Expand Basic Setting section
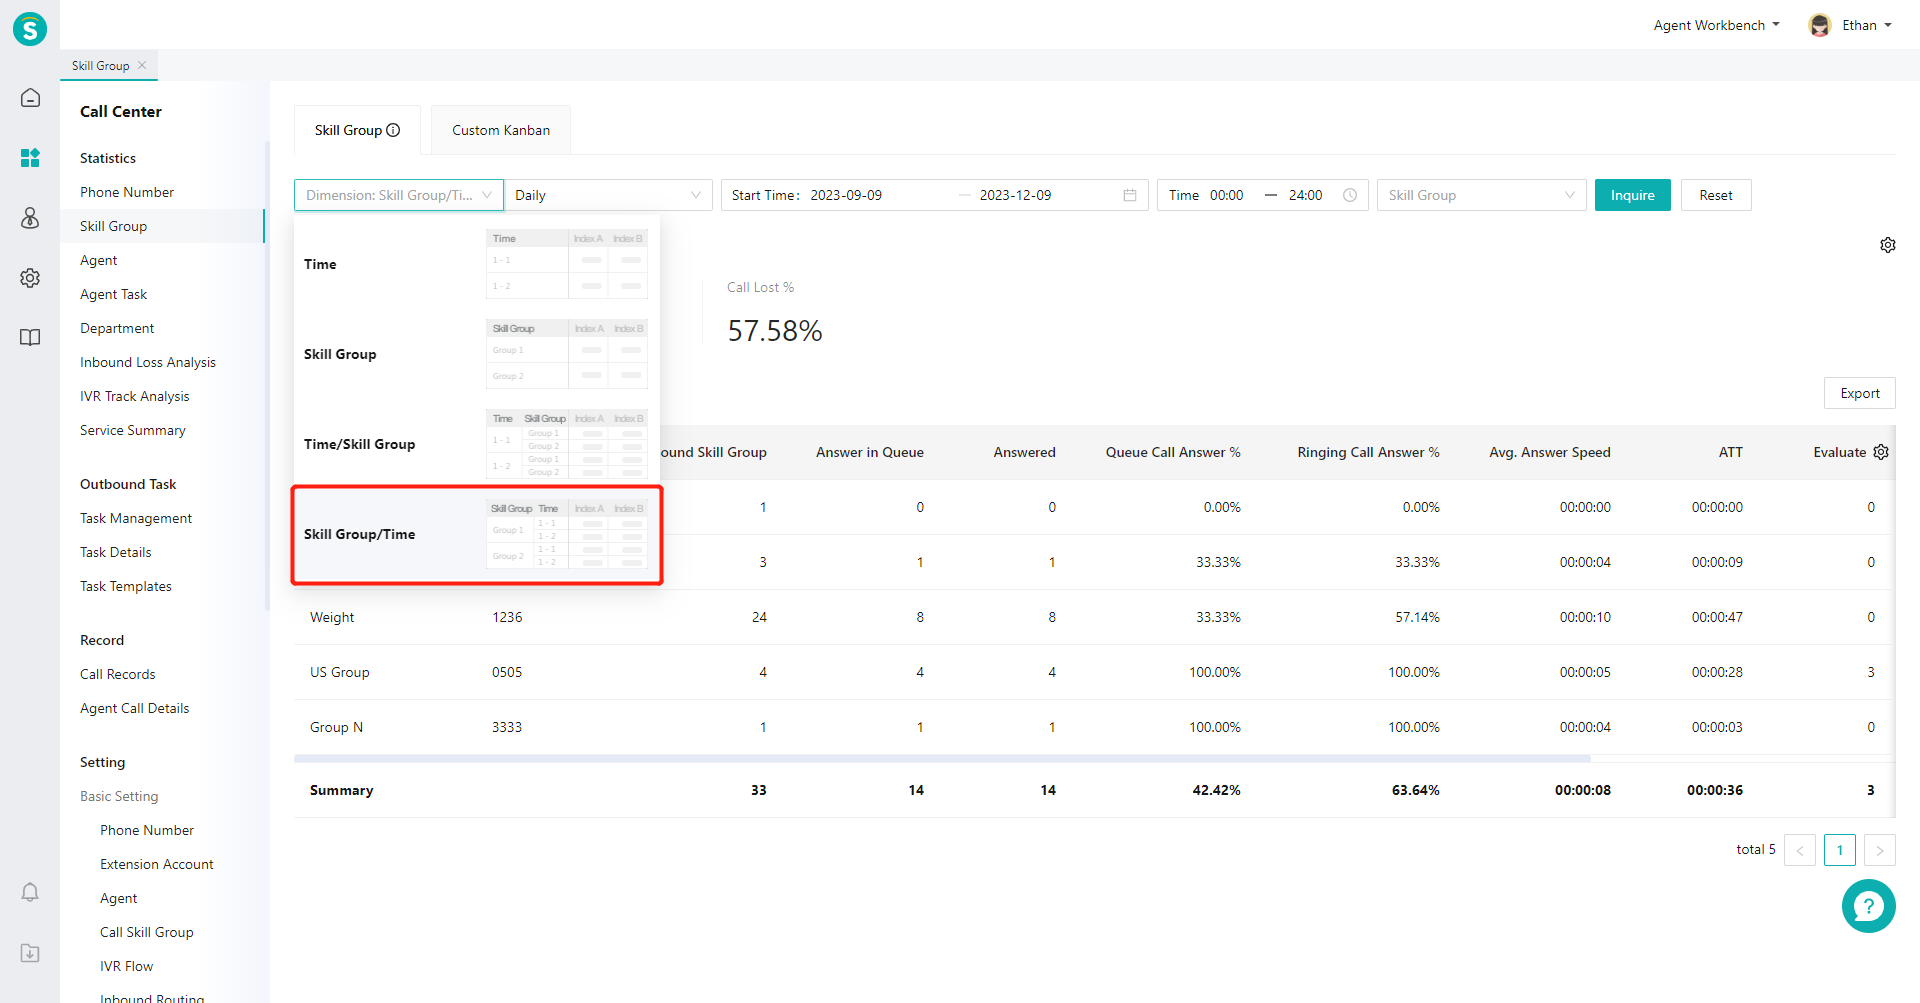This screenshot has height=1003, width=1920. [x=119, y=796]
